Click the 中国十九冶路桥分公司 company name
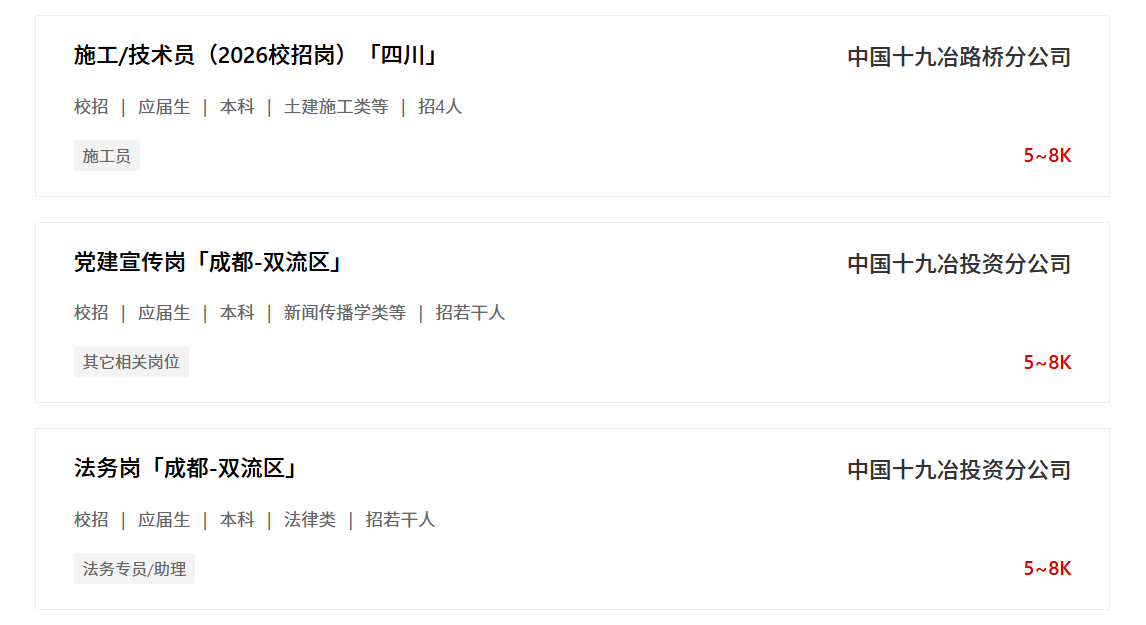The image size is (1146, 625). coord(958,57)
